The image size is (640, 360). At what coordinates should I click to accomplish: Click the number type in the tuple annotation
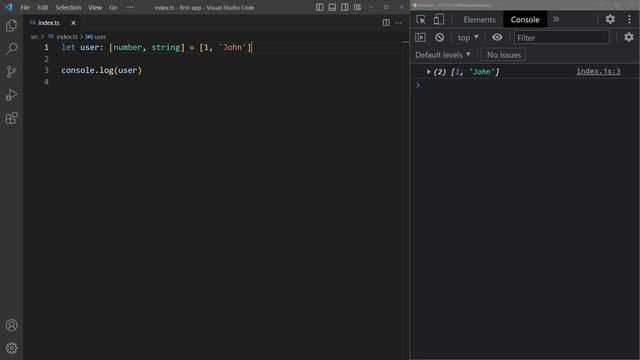[x=127, y=47]
